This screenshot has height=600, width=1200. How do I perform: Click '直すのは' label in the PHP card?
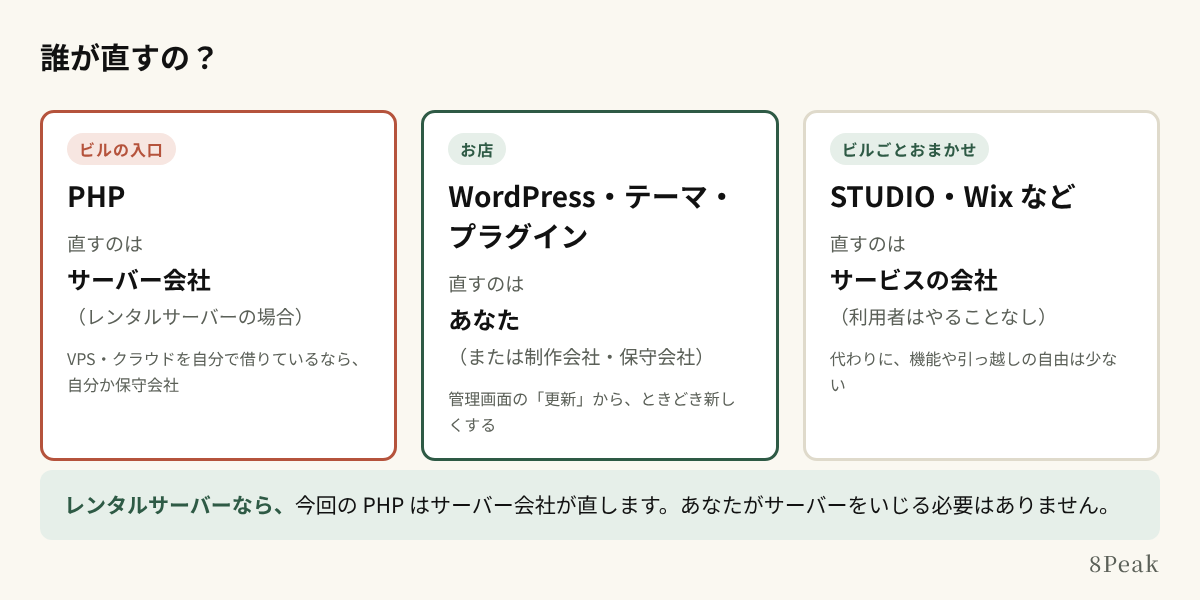click(x=105, y=243)
